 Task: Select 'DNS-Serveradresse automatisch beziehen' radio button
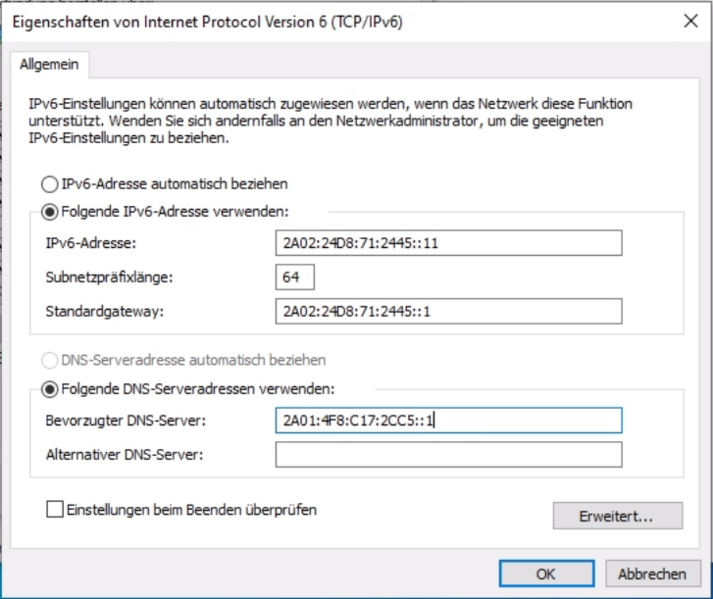(48, 359)
